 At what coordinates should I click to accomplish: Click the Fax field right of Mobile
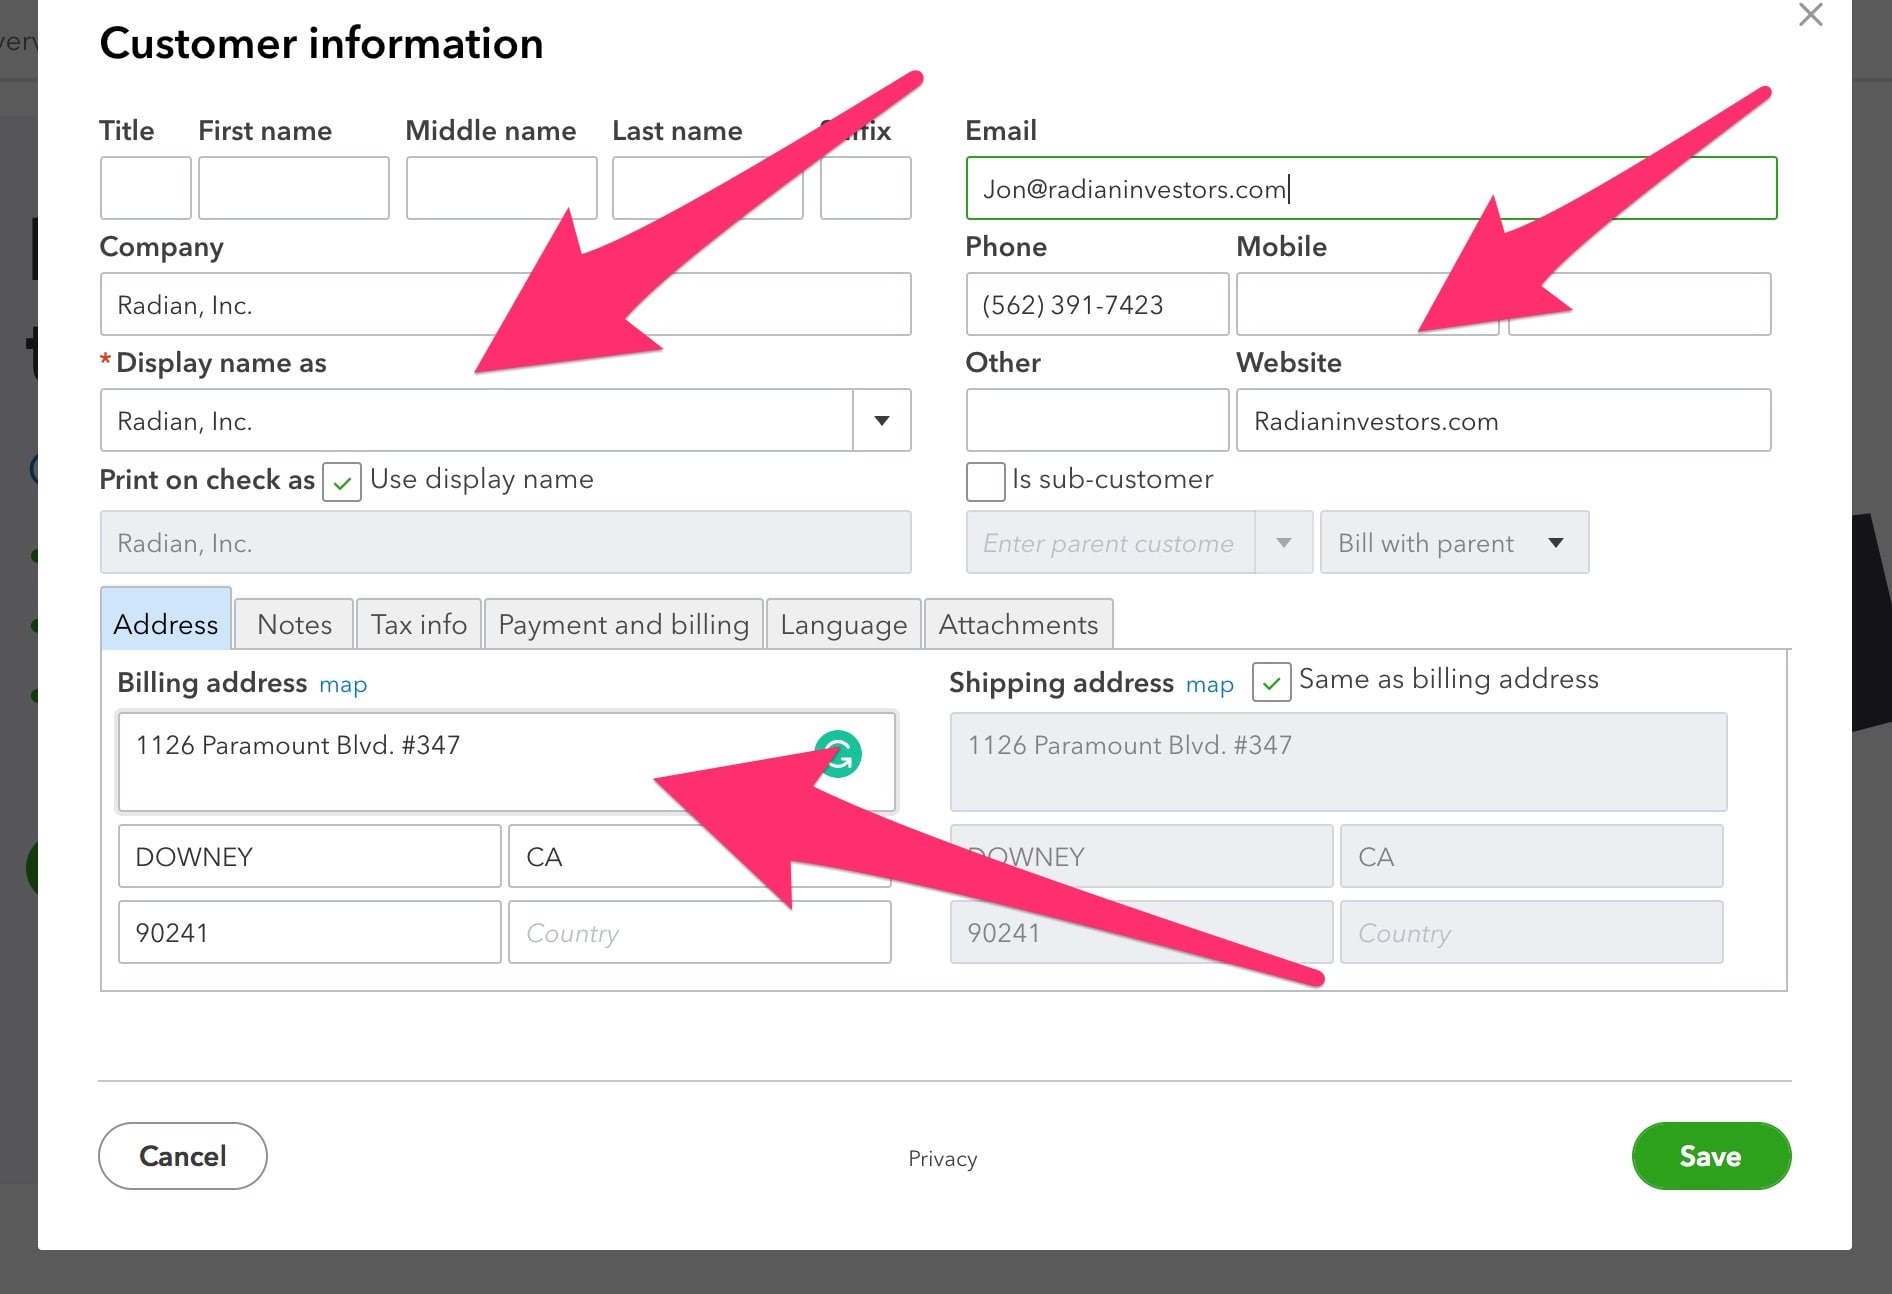pos(1639,304)
